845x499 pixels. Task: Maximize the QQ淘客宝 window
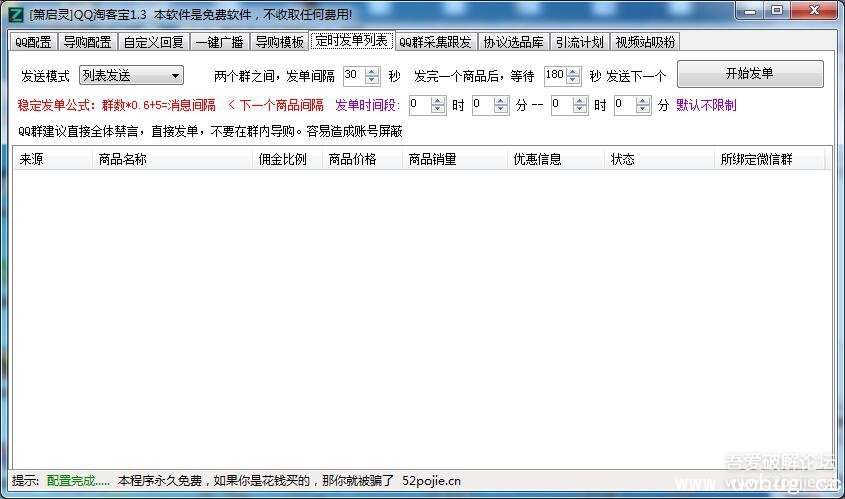777,11
